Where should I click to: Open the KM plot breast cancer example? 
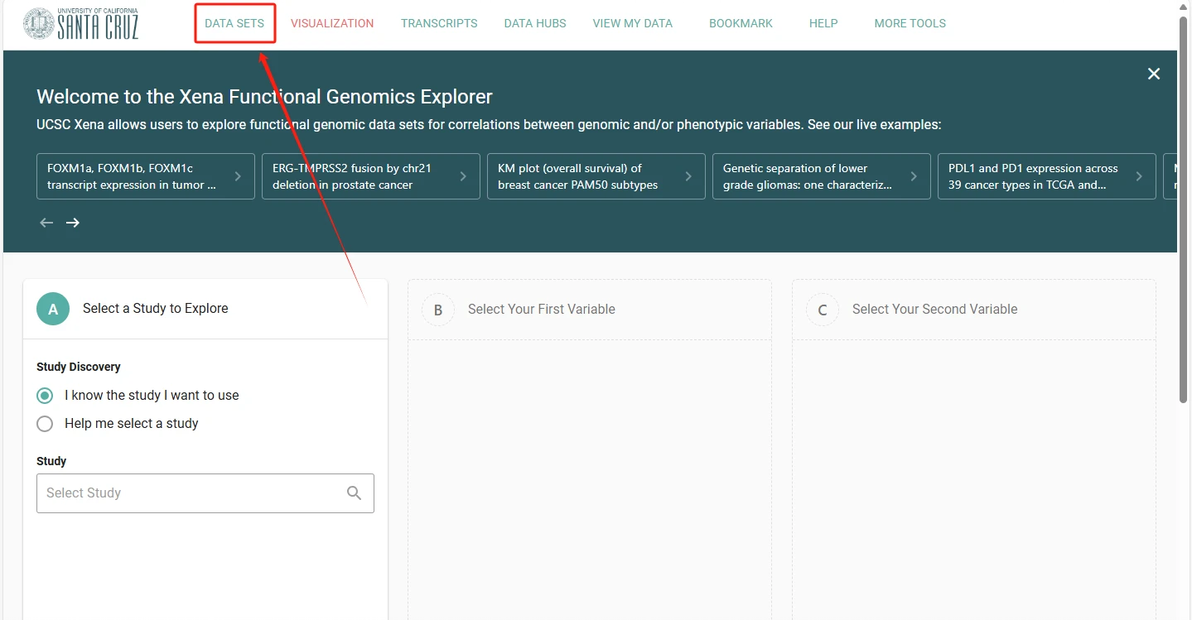pos(595,176)
